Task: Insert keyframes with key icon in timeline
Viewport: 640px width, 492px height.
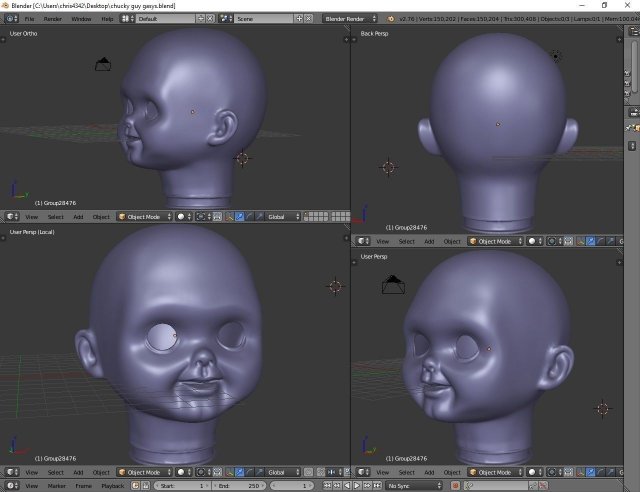Action: pyautogui.click(x=533, y=486)
